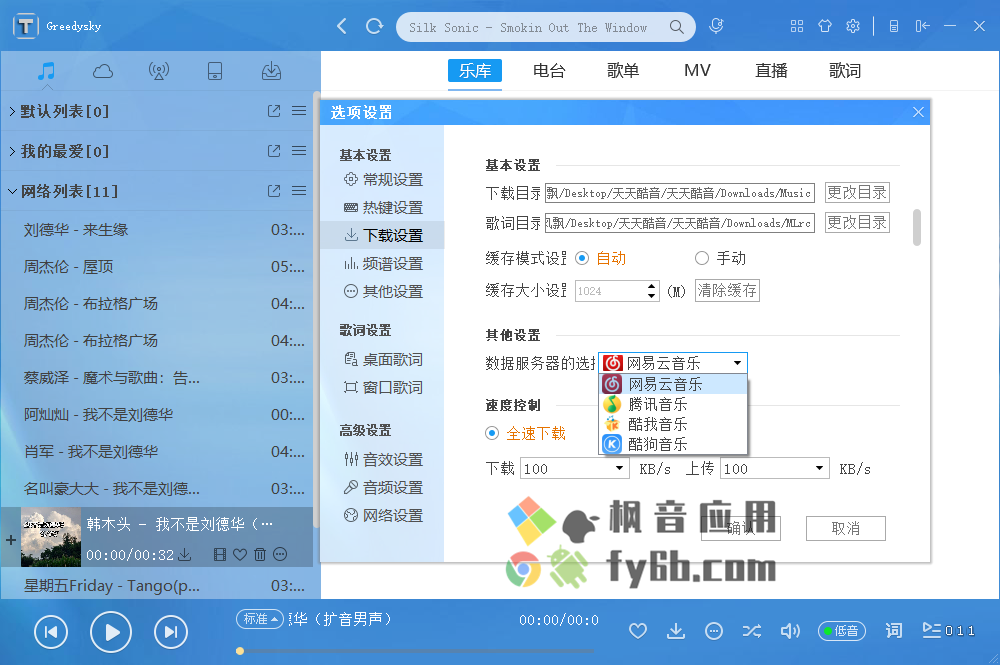The width and height of the screenshot is (1000, 665).
Task: Click the settings dialog scrollbar
Action: coord(917,227)
